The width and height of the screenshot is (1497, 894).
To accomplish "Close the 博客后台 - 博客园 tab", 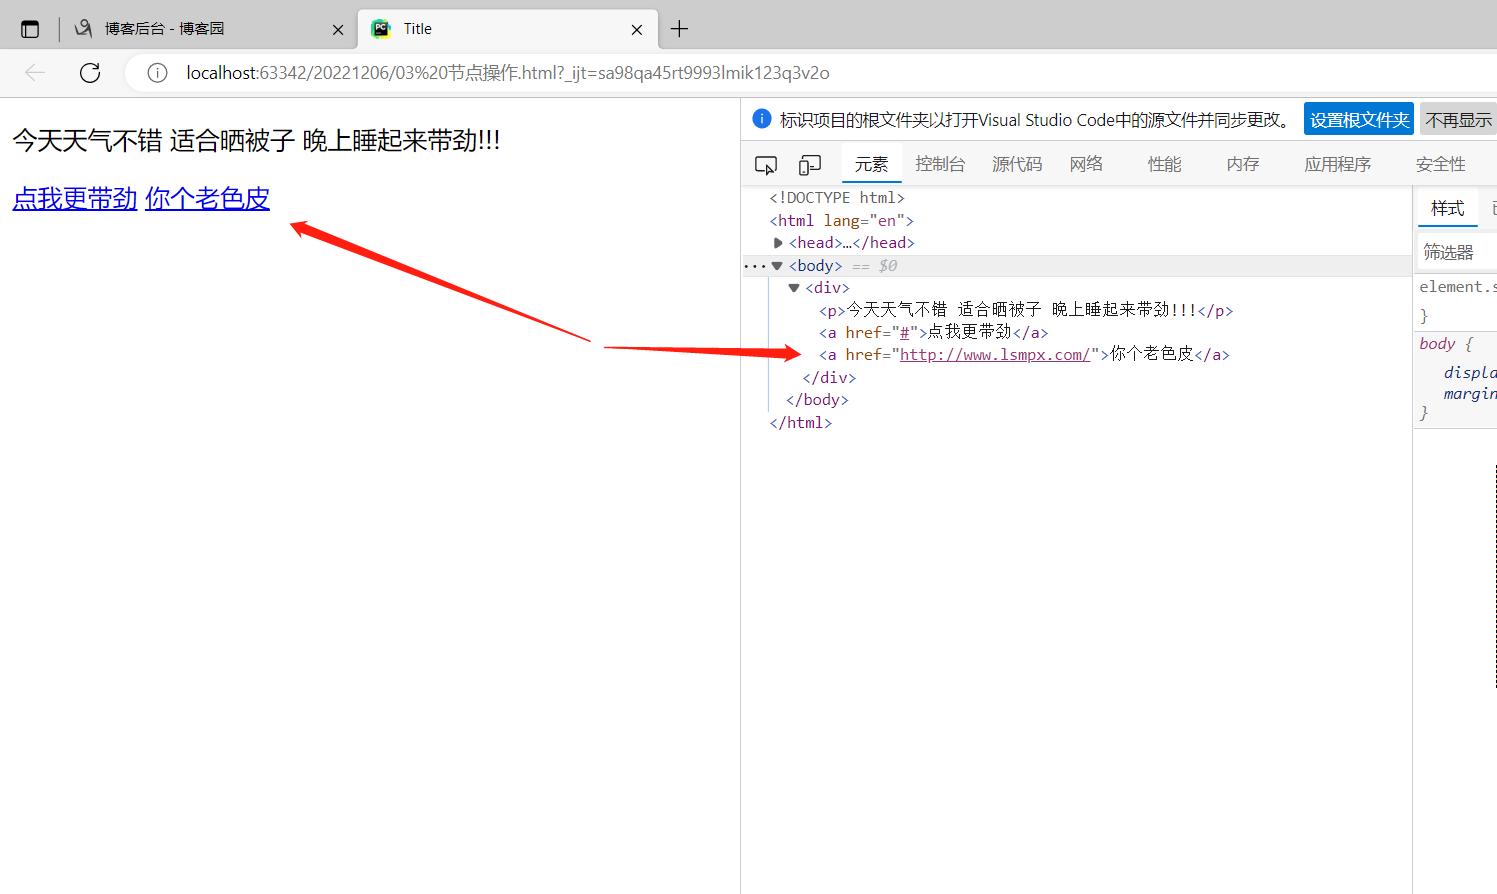I will pyautogui.click(x=338, y=30).
